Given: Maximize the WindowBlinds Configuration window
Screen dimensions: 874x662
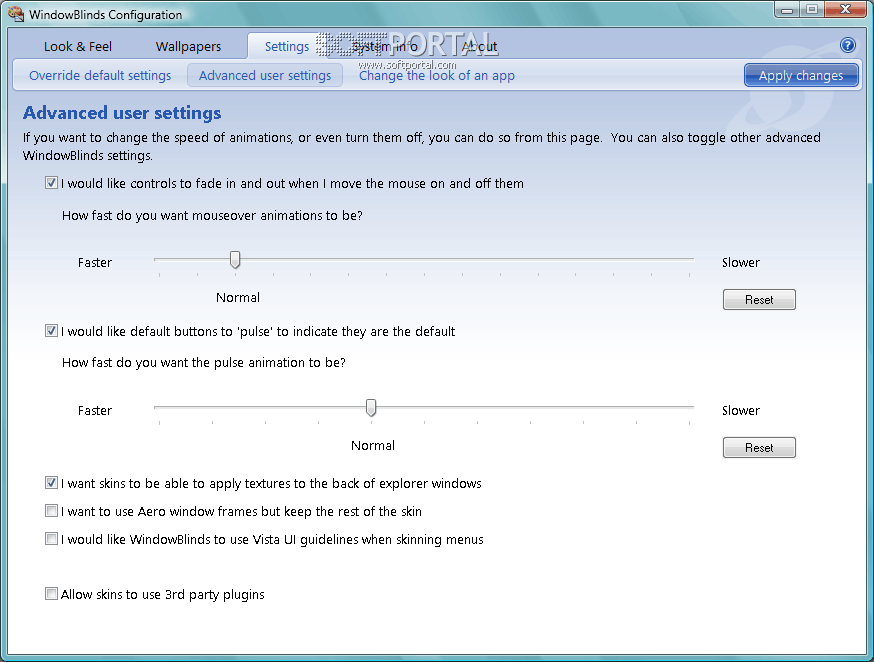Looking at the screenshot, I should [812, 9].
